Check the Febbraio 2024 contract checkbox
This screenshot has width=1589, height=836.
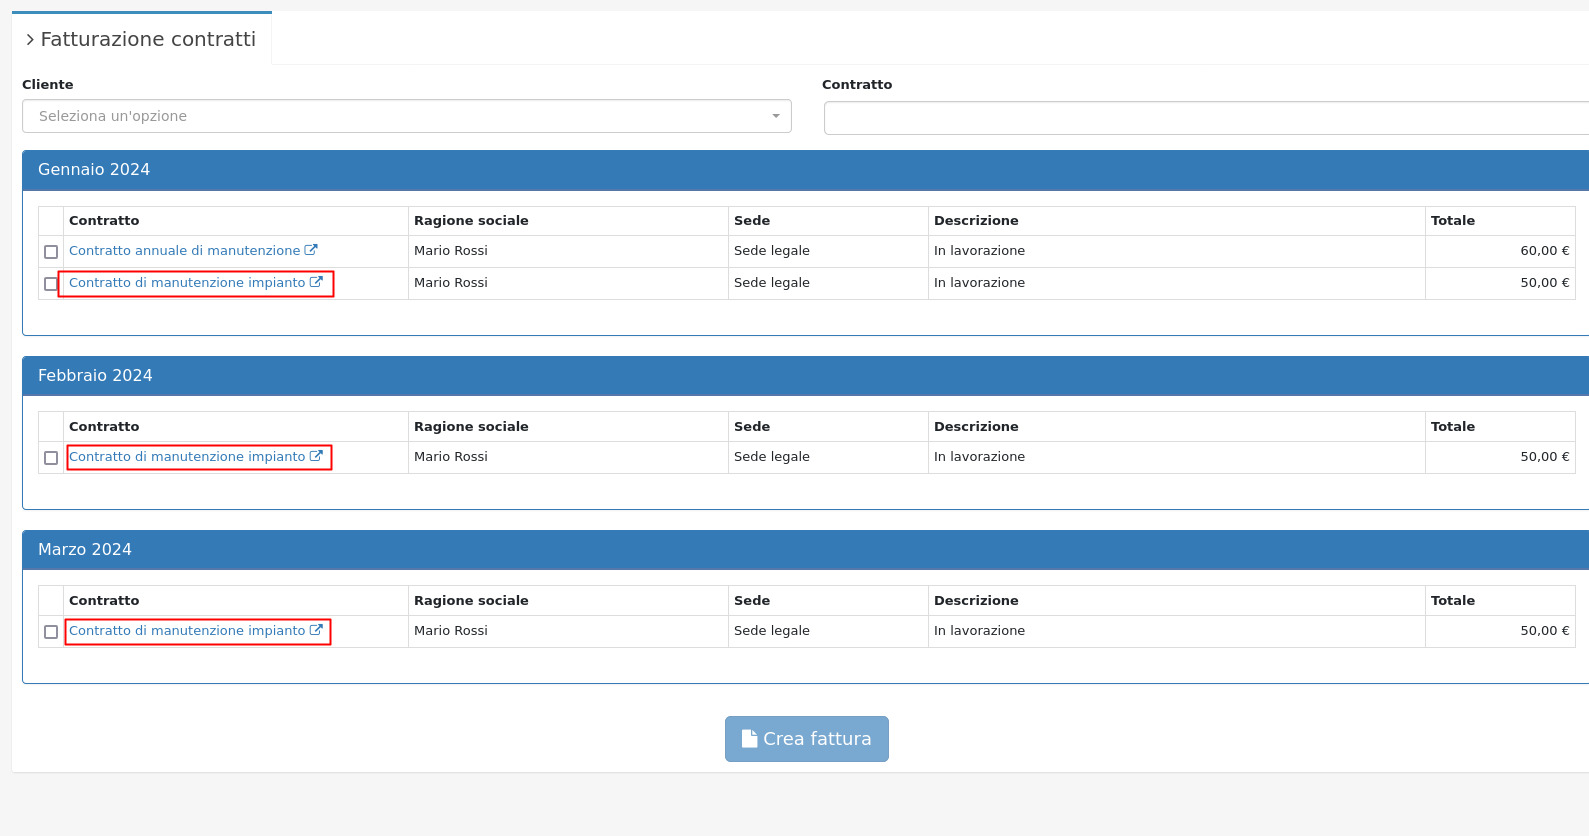[x=51, y=458]
